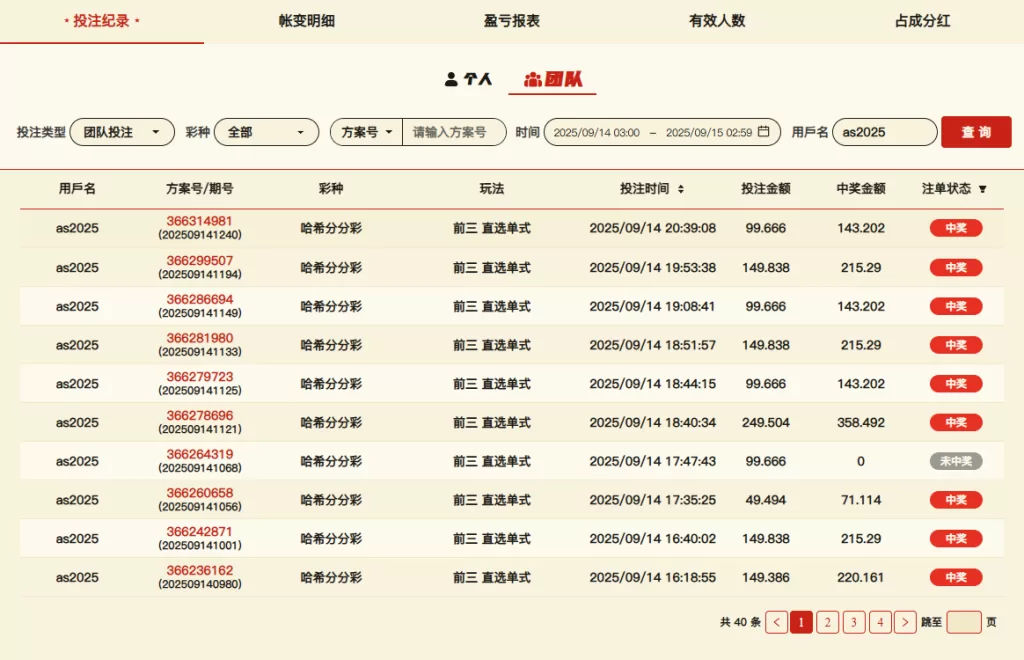
Task: Jump to page 3 in pagination
Action: (x=853, y=622)
